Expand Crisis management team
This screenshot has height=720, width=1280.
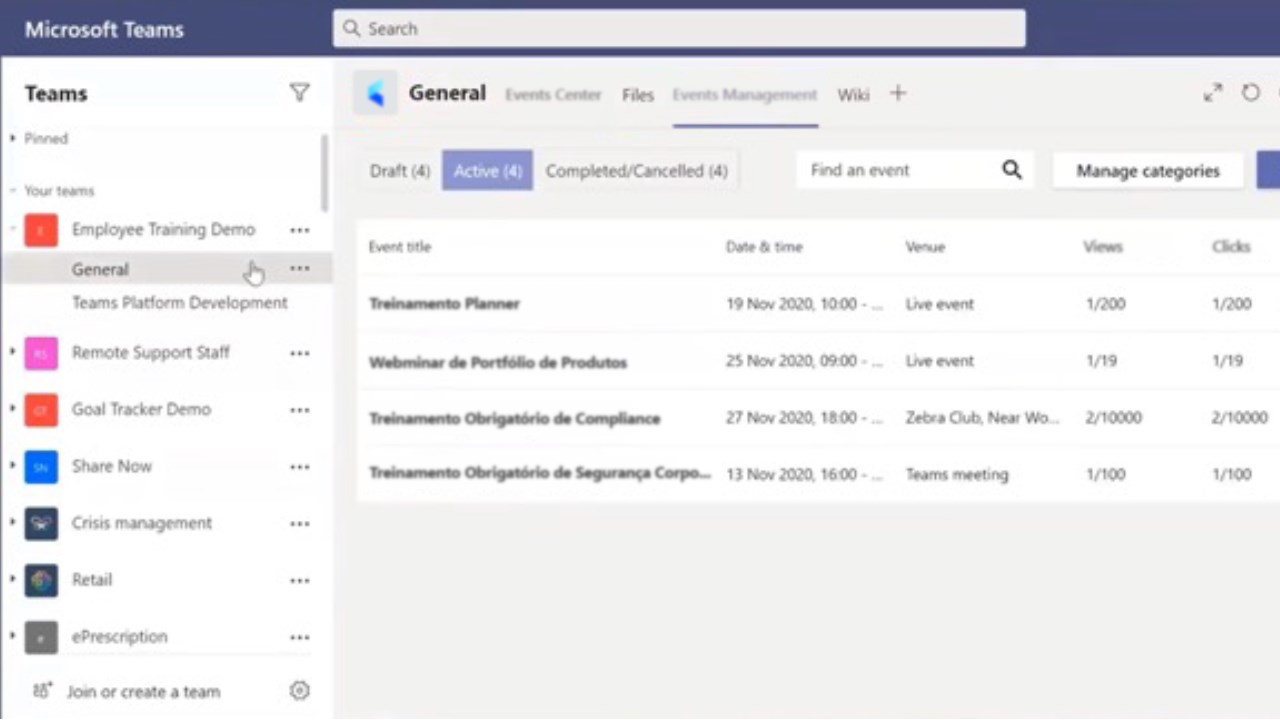(13, 523)
